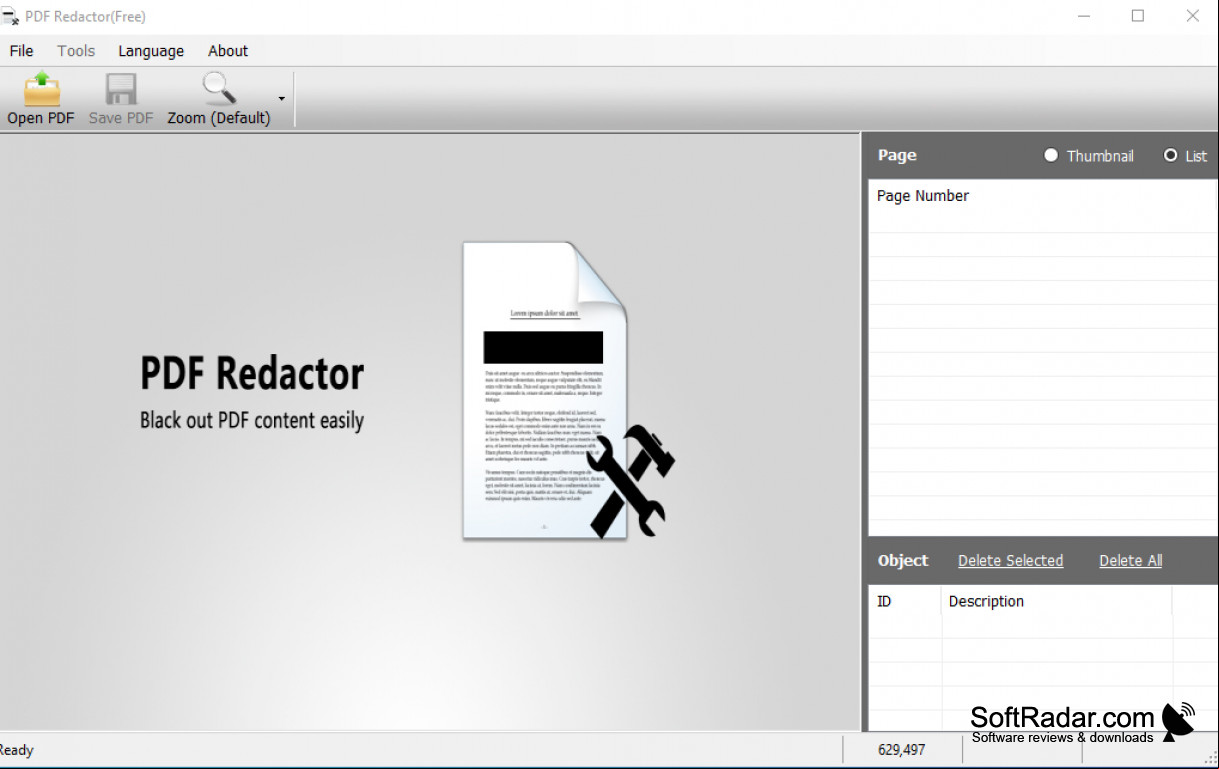Viewport: 1219px width, 769px height.
Task: Open the Language menu
Action: click(151, 51)
